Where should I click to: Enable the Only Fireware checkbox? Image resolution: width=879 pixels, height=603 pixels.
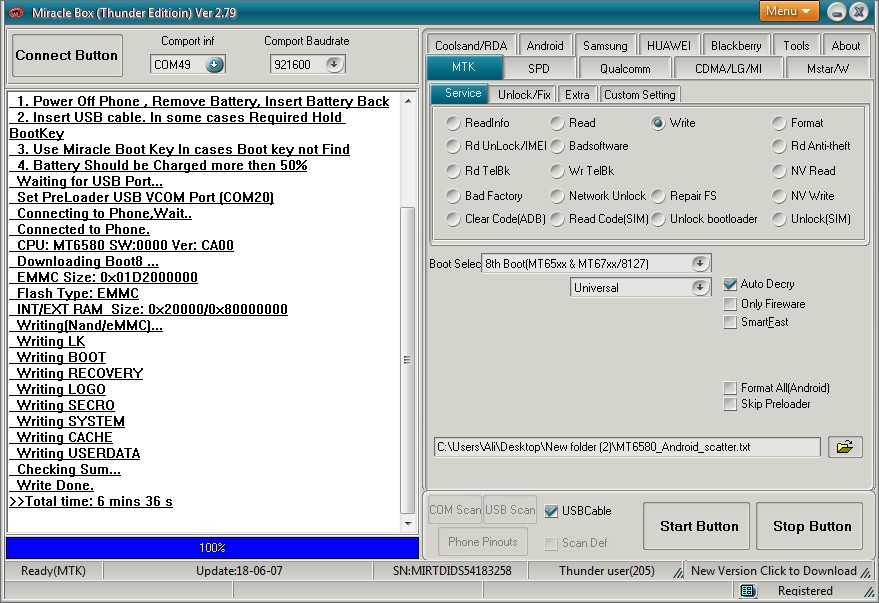730,304
